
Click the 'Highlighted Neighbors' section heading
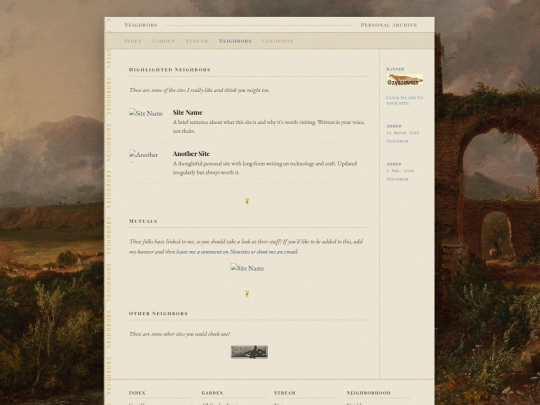[x=169, y=70]
